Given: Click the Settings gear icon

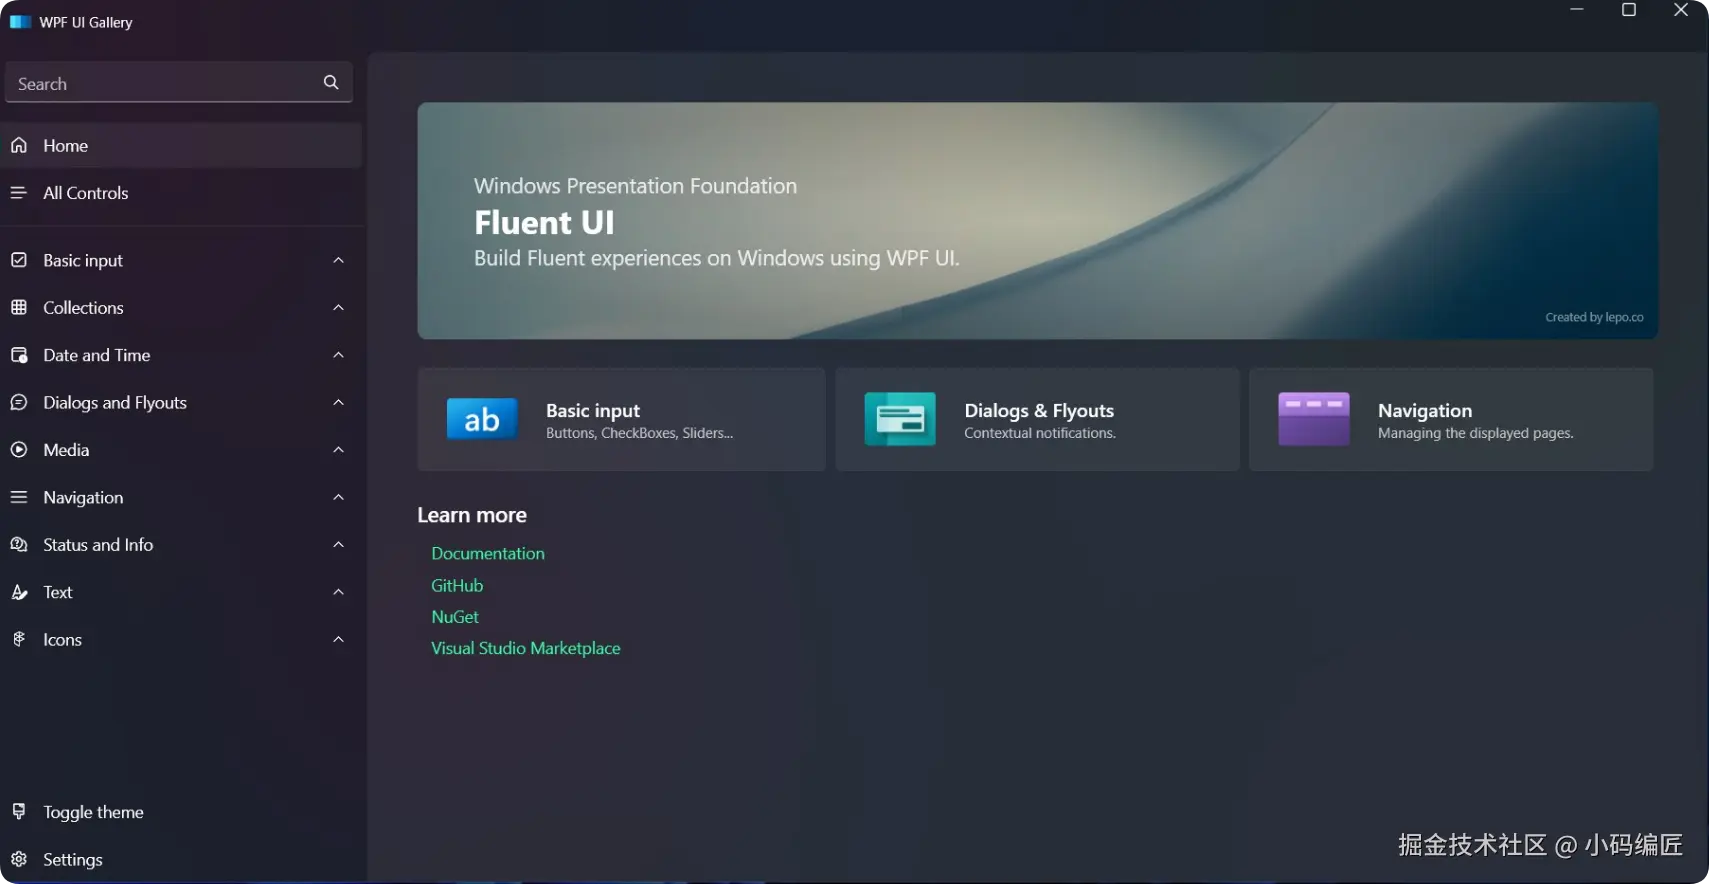Looking at the screenshot, I should [19, 859].
